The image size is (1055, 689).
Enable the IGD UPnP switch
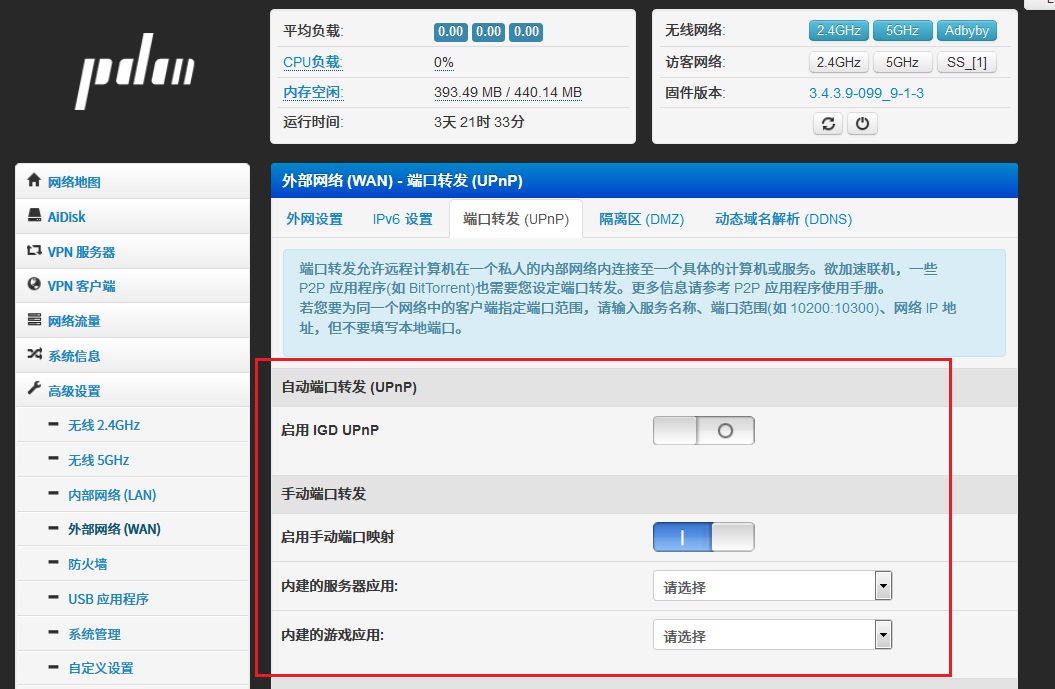[703, 431]
